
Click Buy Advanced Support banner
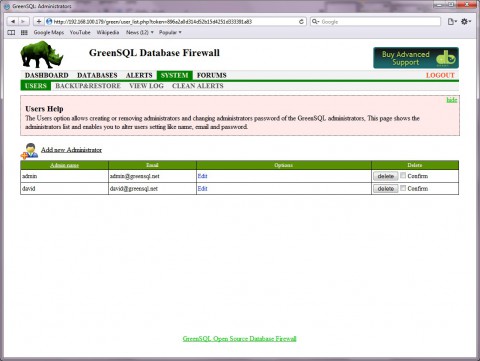[416, 58]
